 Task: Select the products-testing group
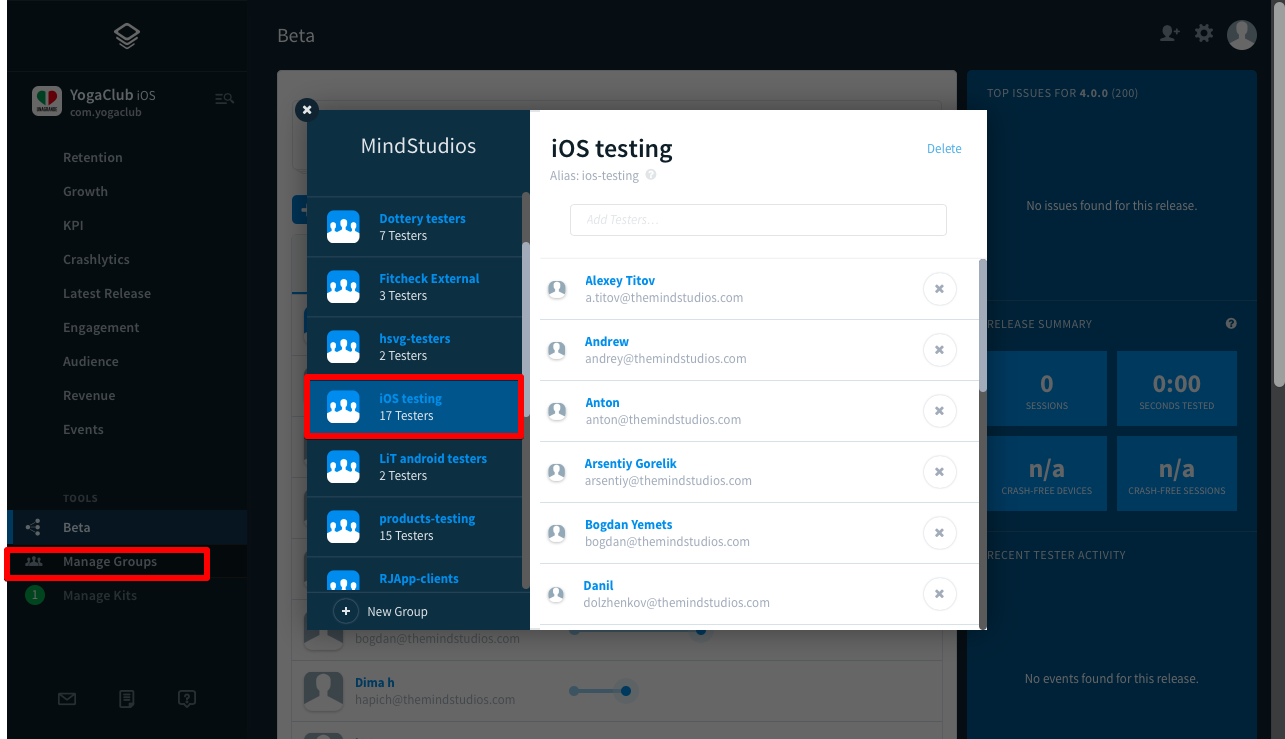[x=414, y=527]
